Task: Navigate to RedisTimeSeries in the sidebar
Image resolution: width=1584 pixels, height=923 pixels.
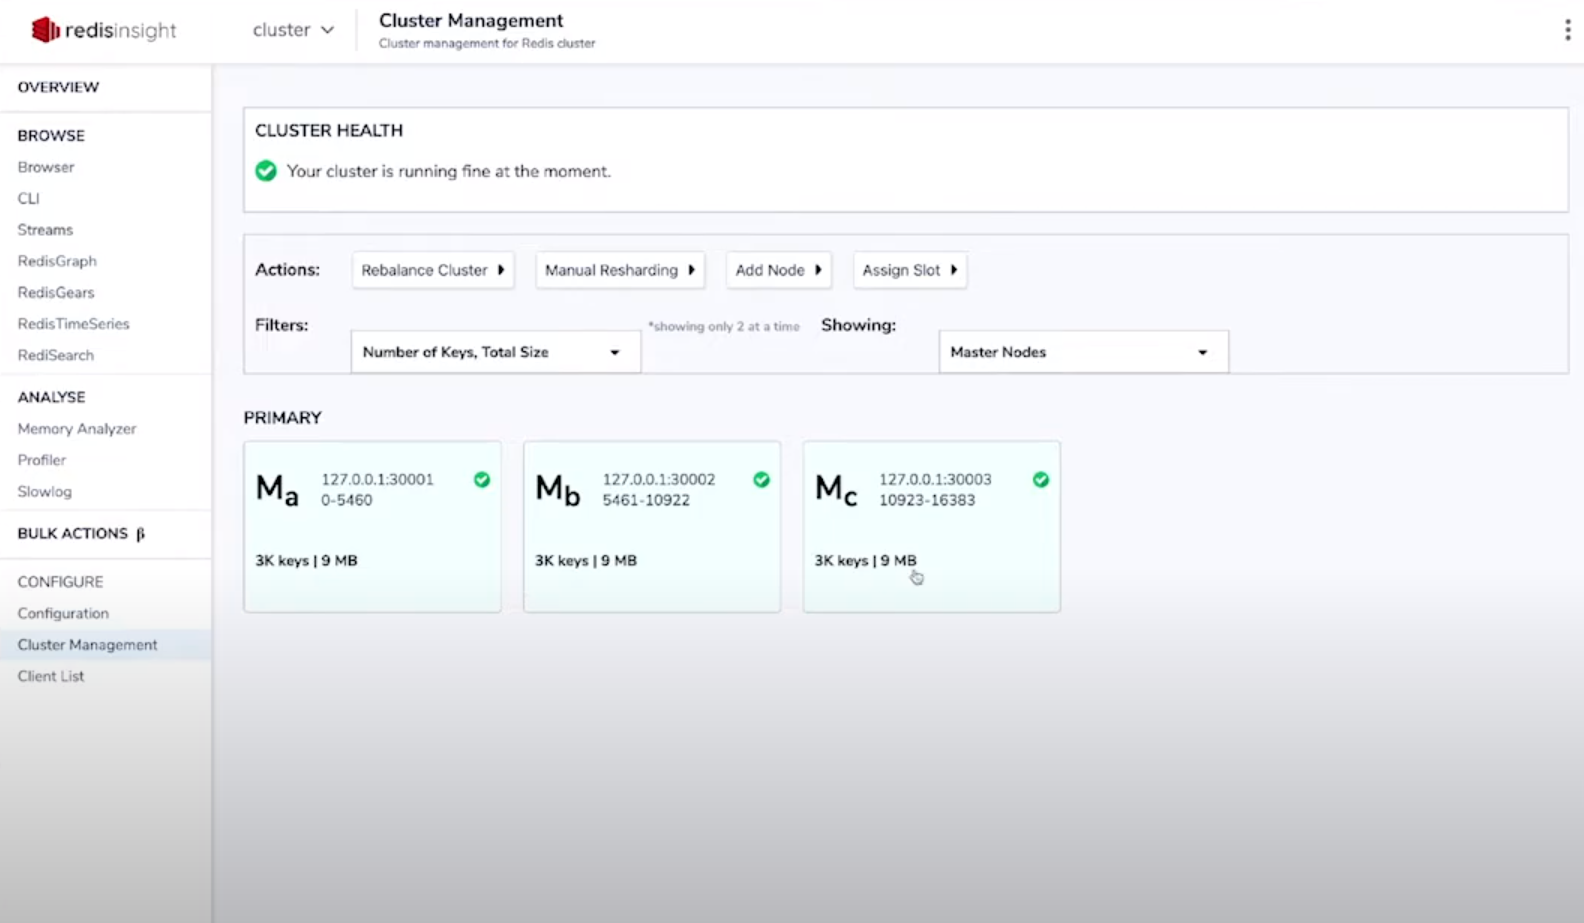Action: coord(73,324)
